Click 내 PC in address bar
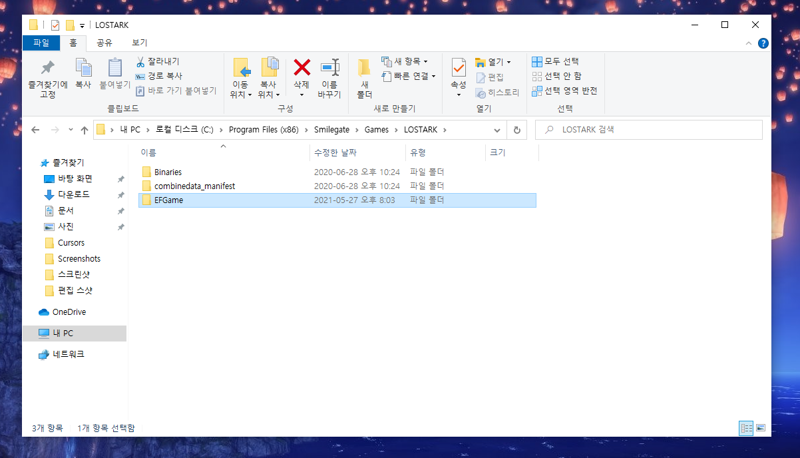 (x=130, y=130)
